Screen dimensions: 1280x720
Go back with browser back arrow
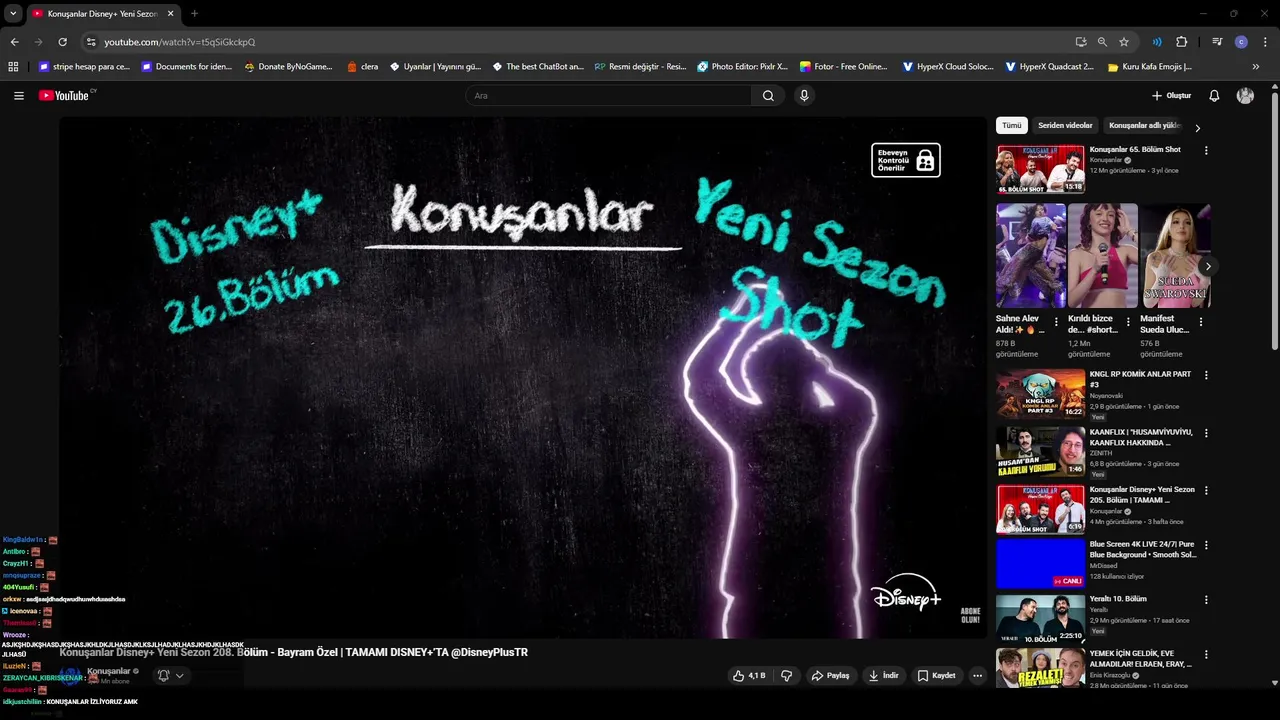[x=14, y=42]
